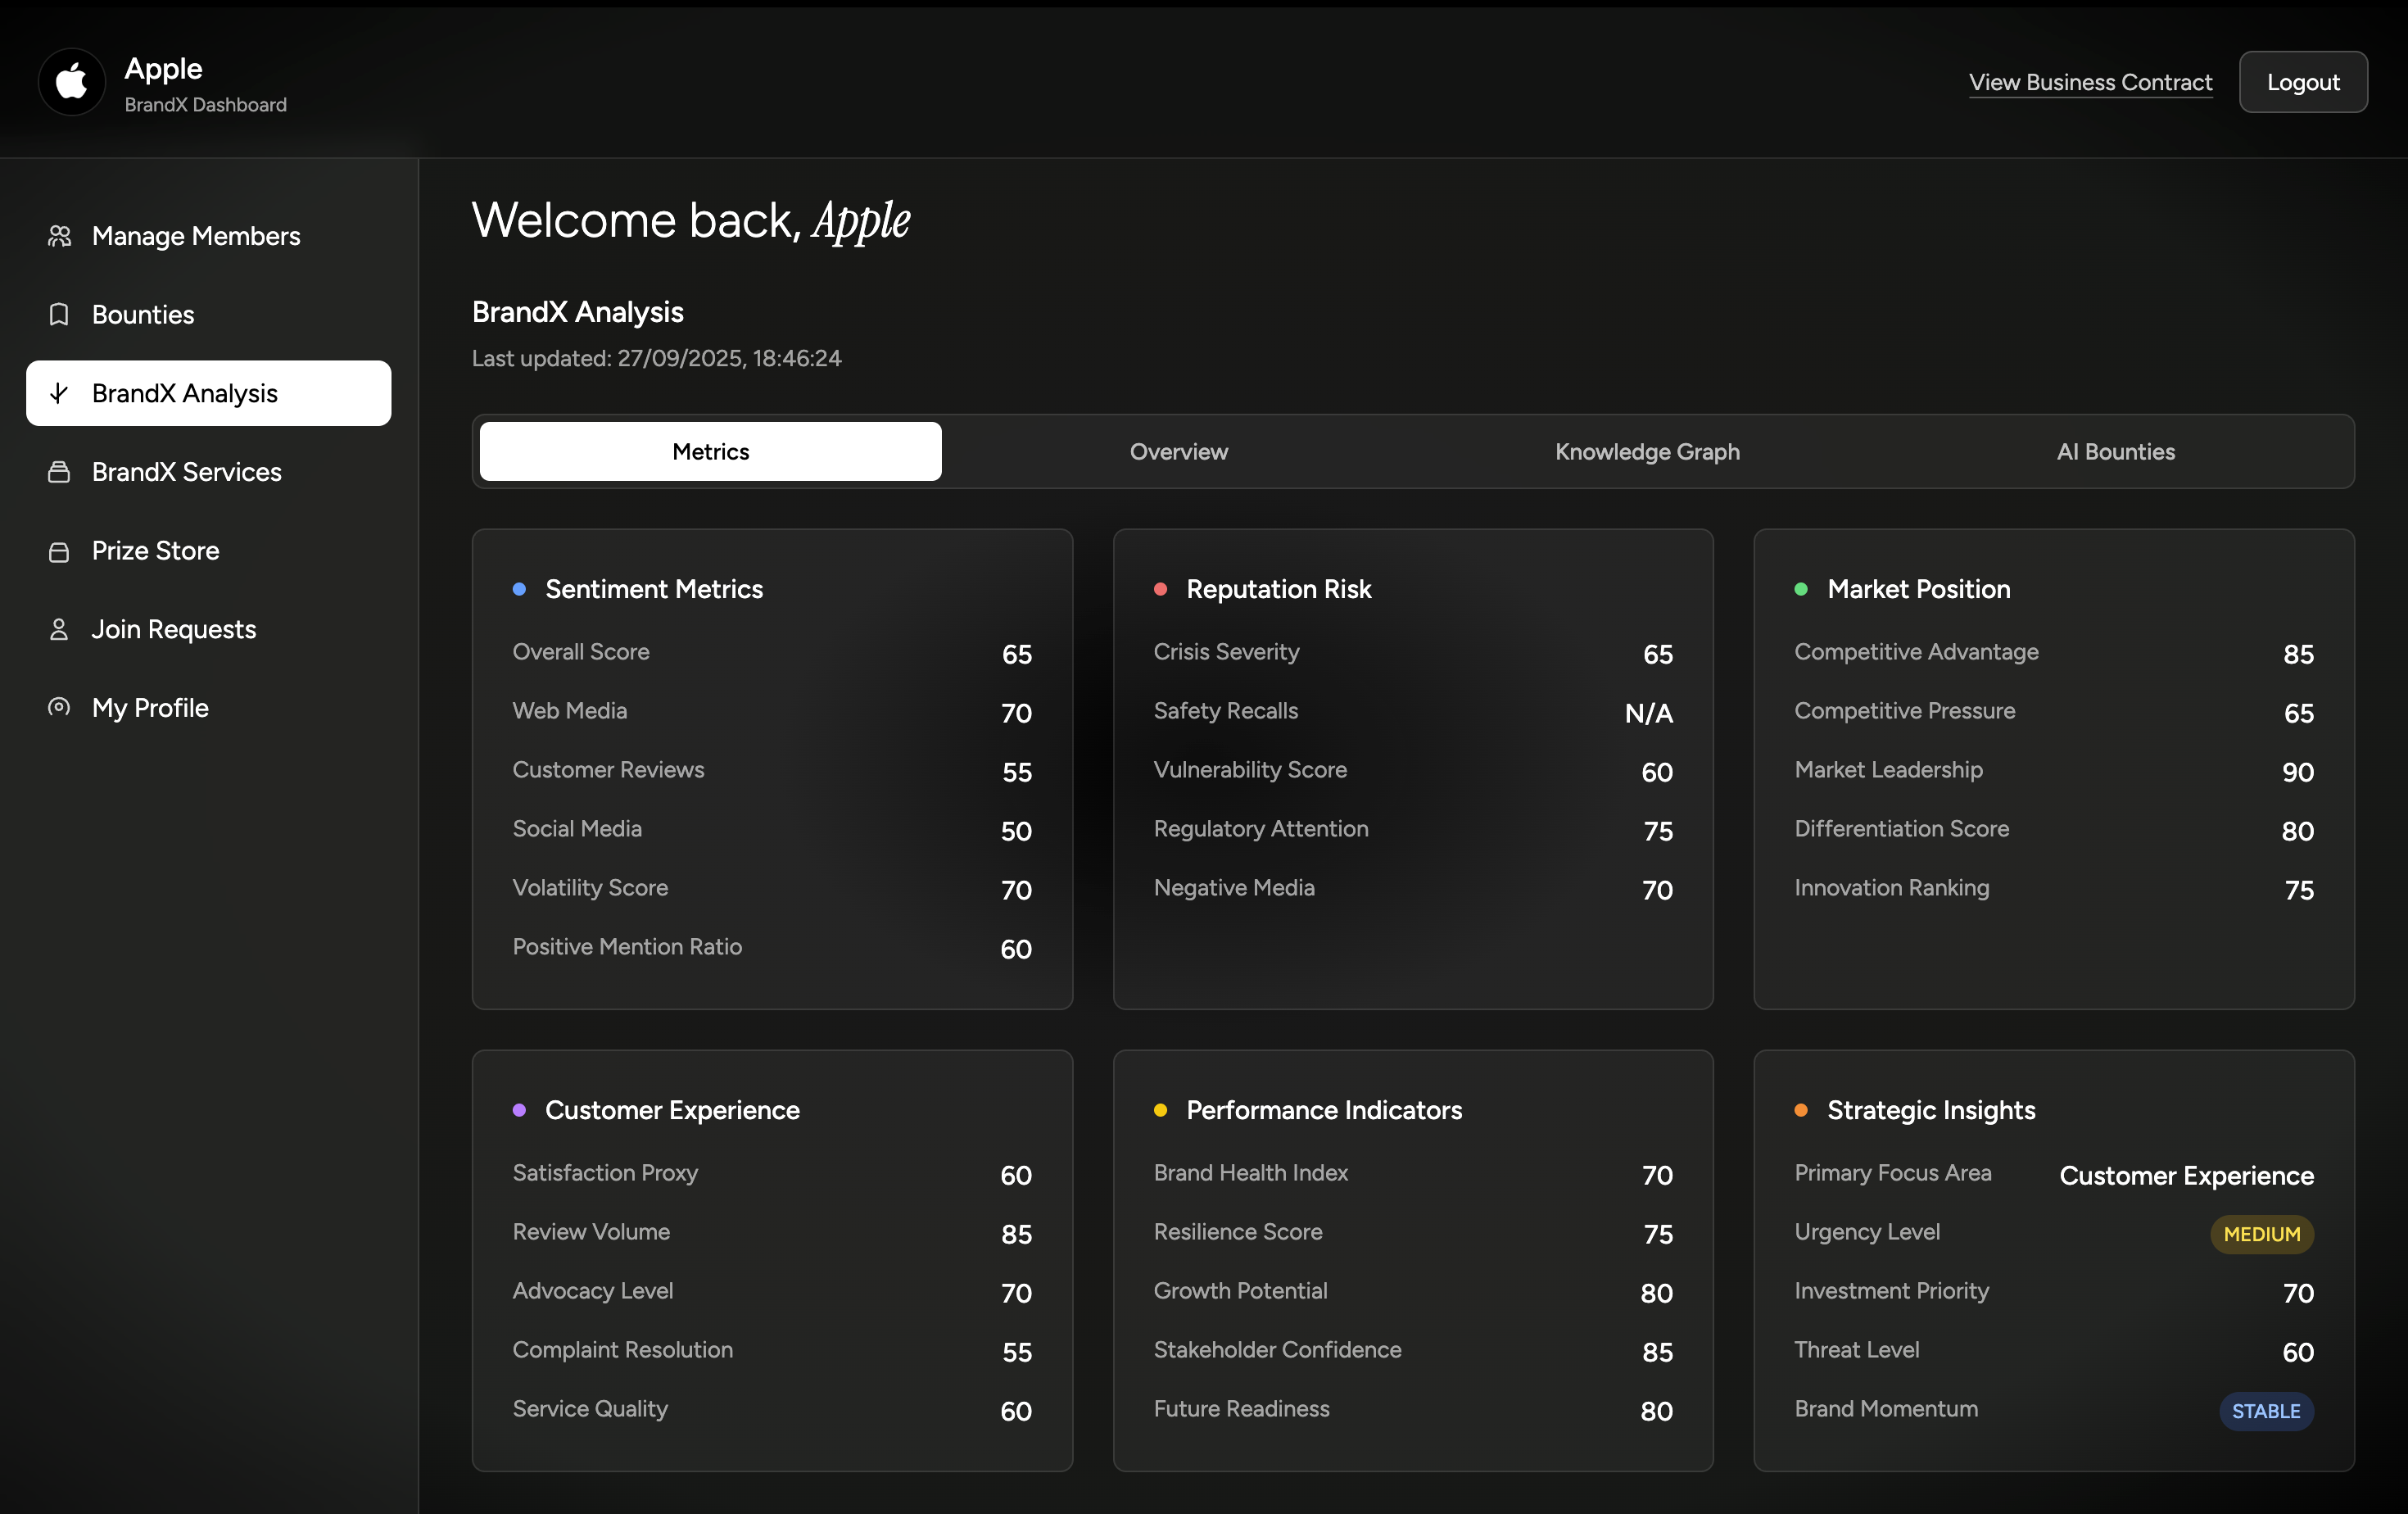Click the My Profile icon
The image size is (2408, 1514).
tap(59, 708)
